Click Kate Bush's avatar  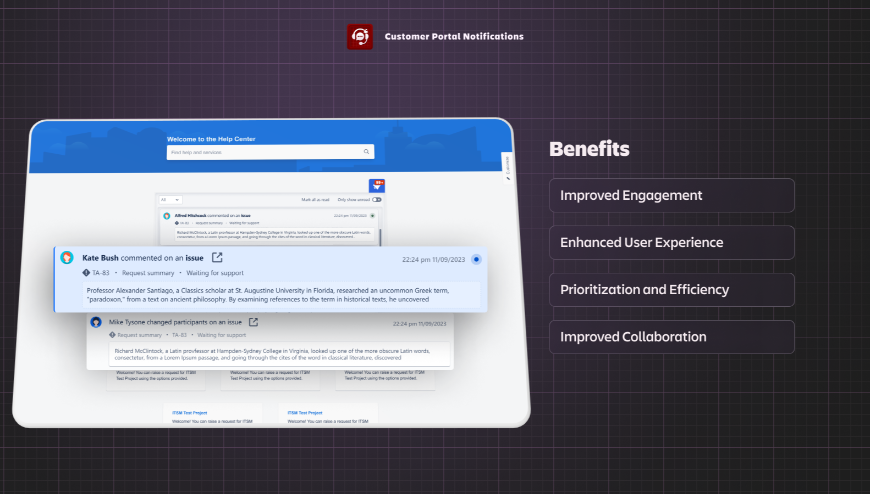(x=67, y=258)
